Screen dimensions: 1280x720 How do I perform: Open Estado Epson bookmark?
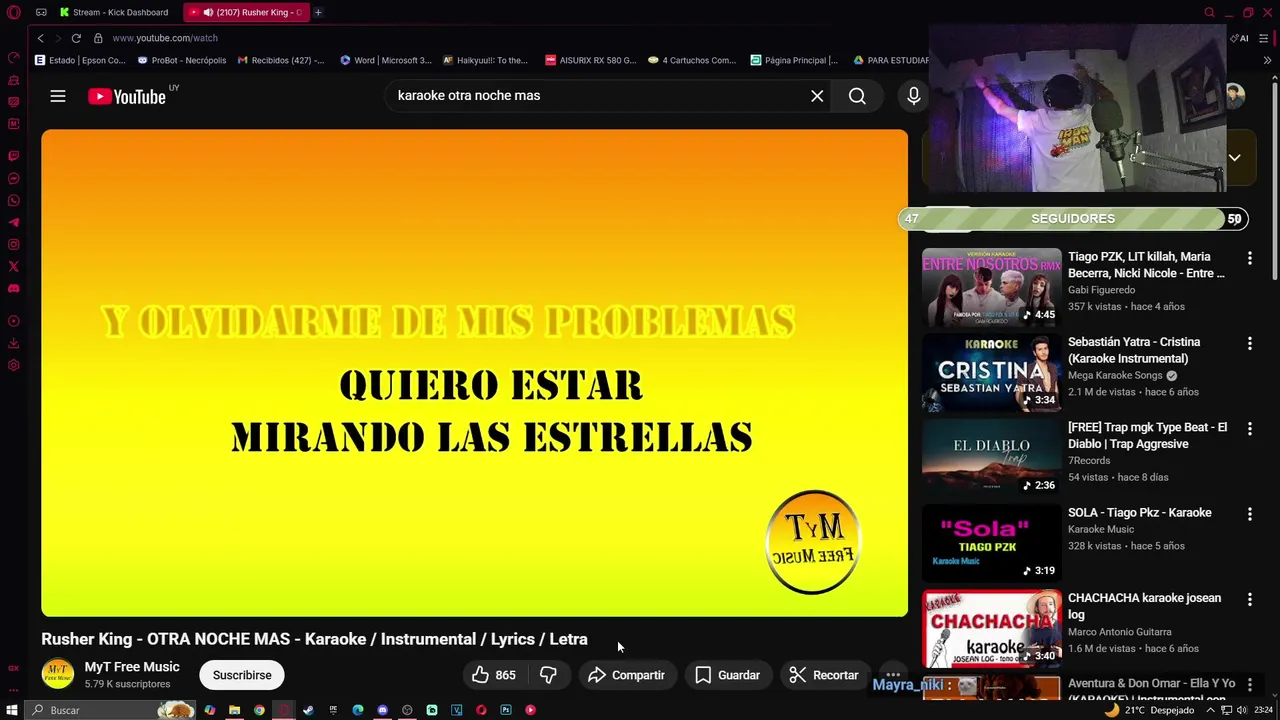click(80, 60)
